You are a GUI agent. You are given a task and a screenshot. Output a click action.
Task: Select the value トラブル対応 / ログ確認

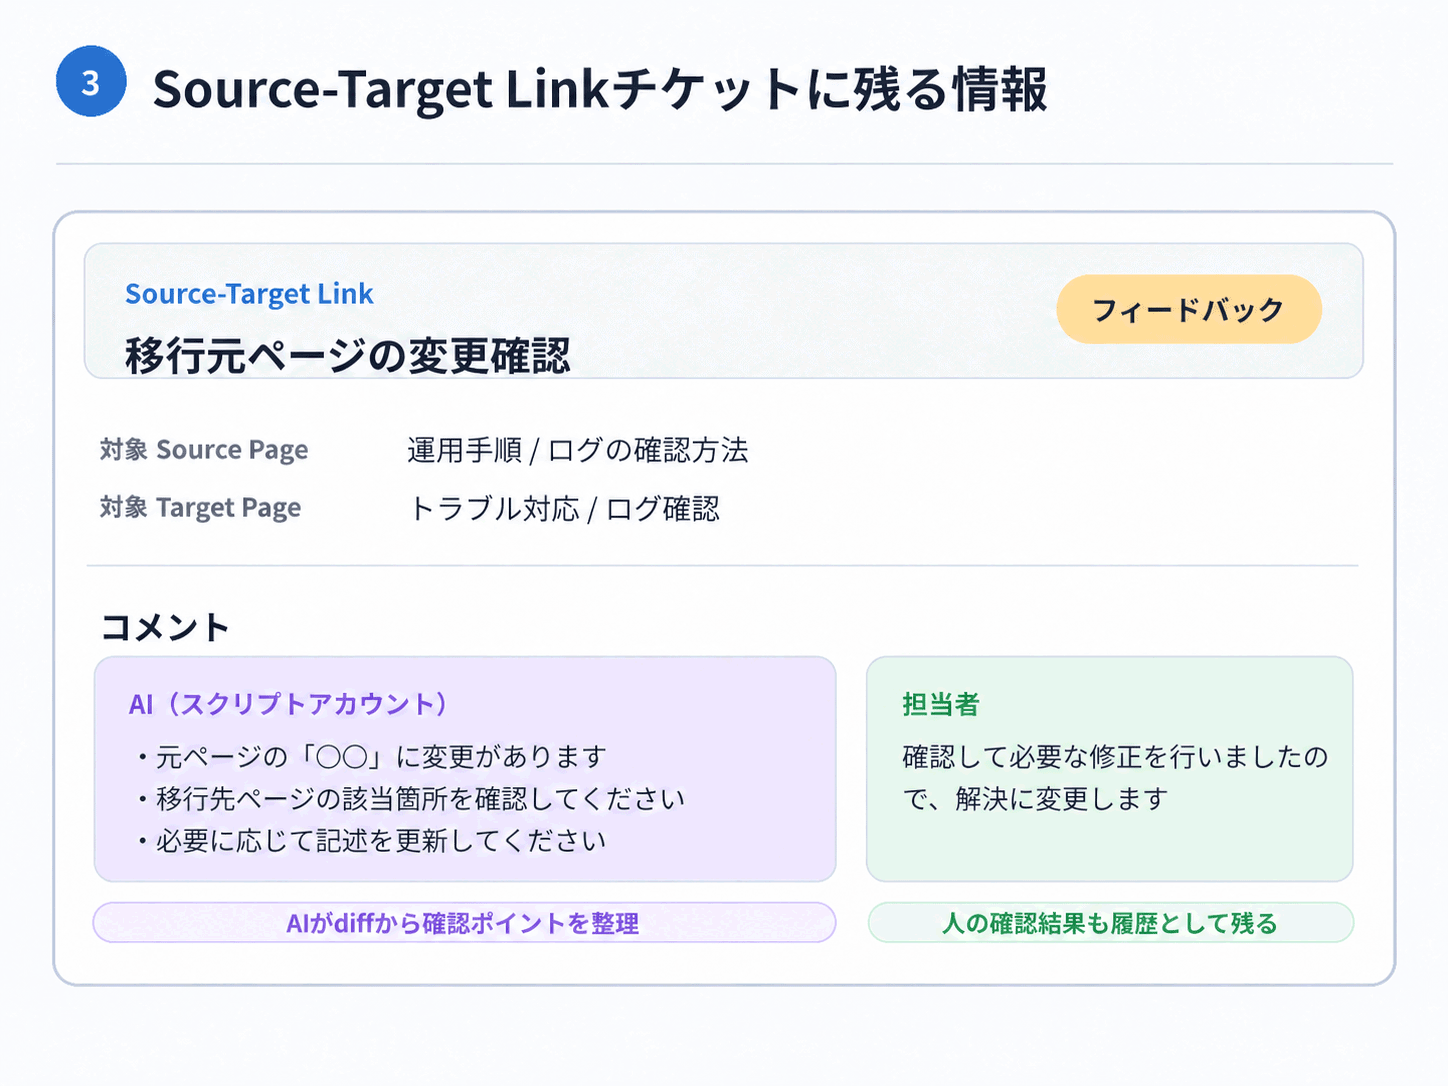pyautogui.click(x=564, y=509)
